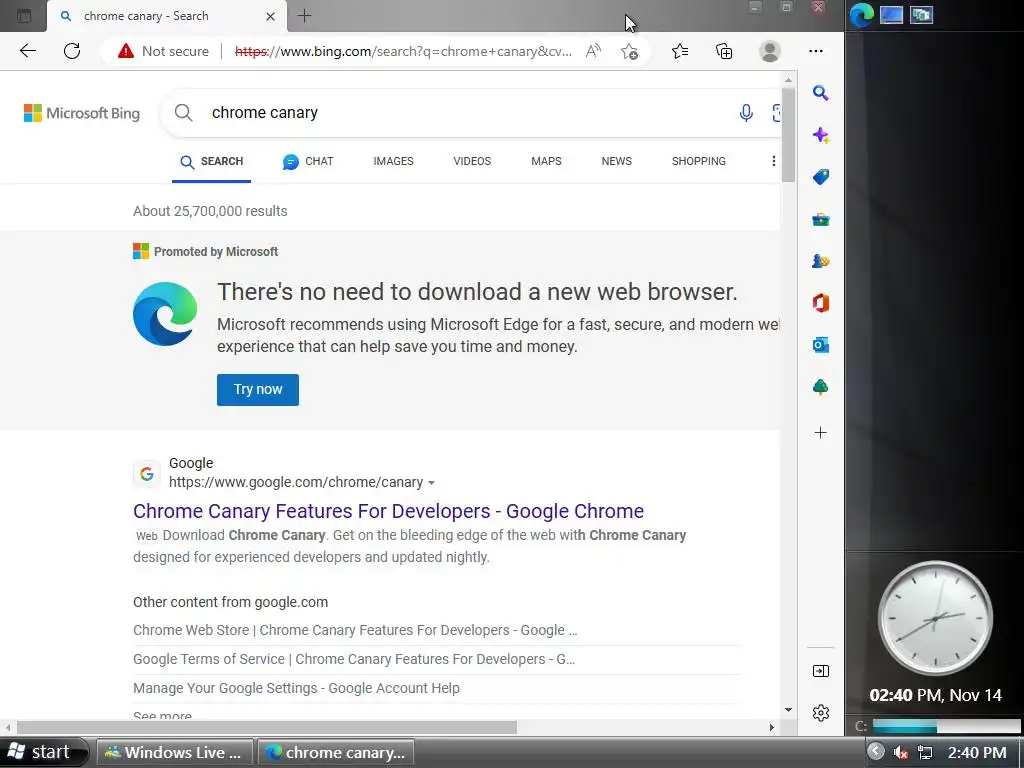Click the horizontal scrollbar thumb

[x=267, y=727]
